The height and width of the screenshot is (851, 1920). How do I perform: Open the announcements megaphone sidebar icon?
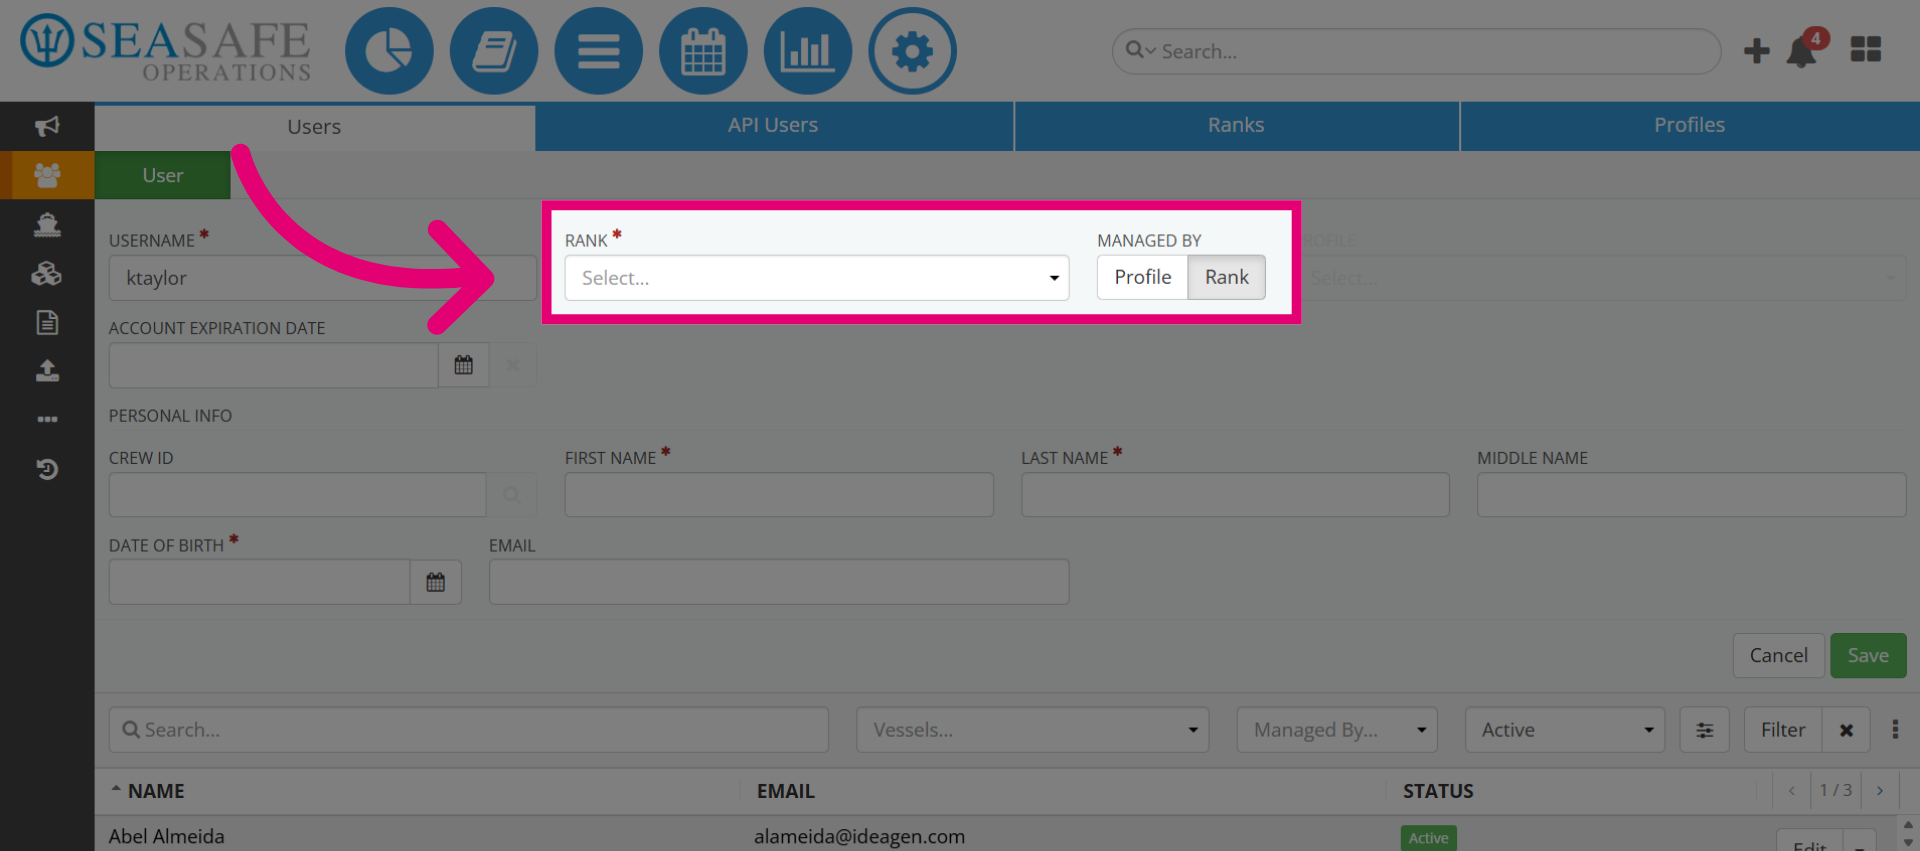(47, 126)
